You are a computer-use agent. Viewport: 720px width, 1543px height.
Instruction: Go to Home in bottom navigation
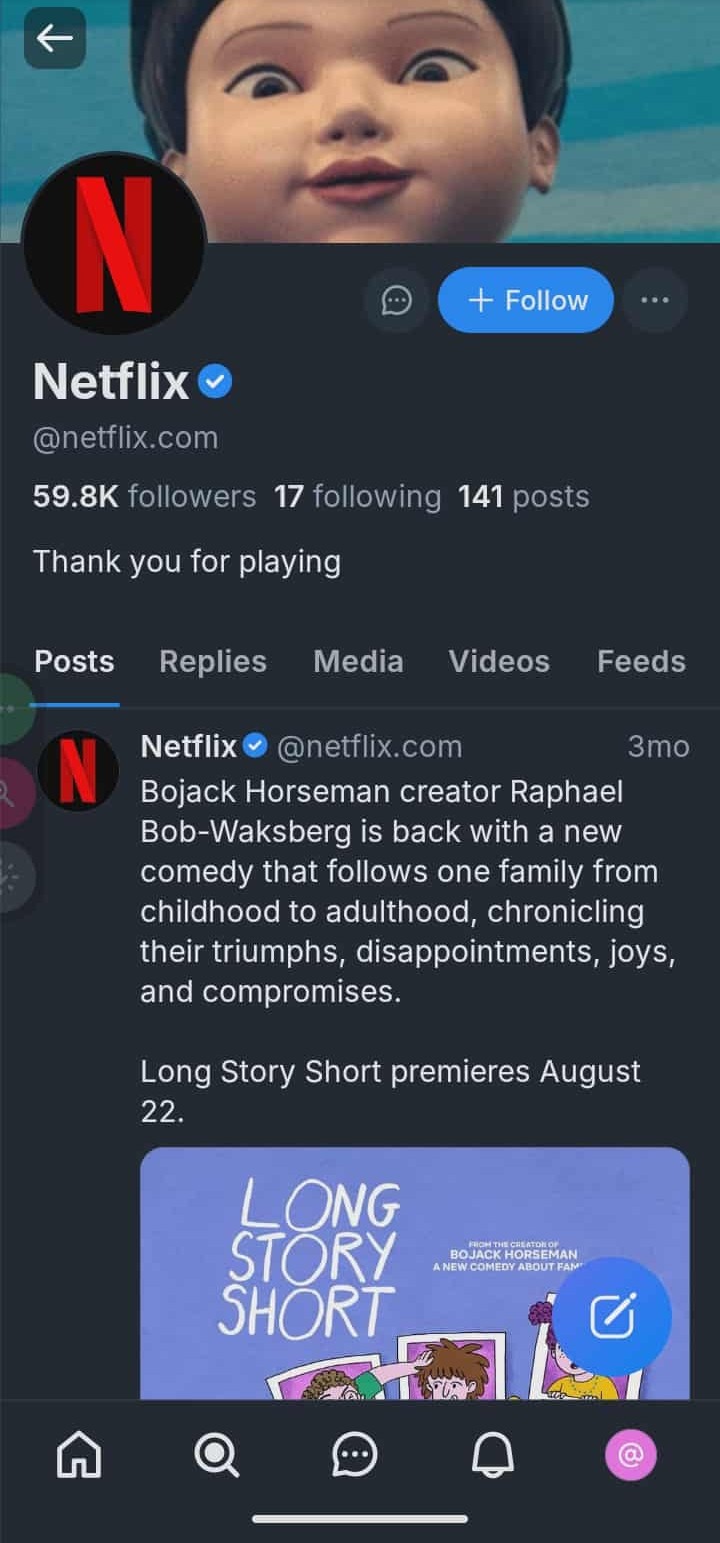tap(78, 1455)
